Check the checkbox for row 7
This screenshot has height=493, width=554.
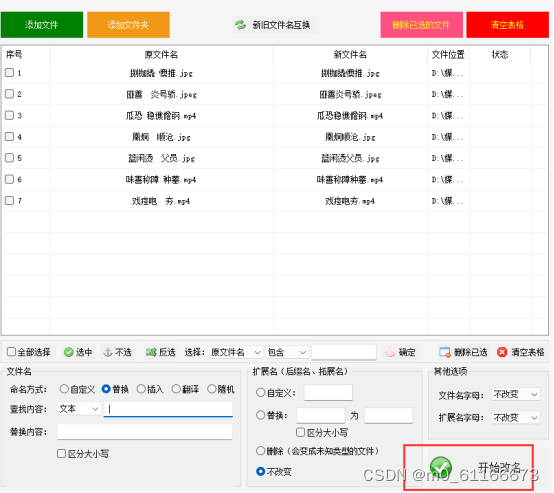click(10, 200)
